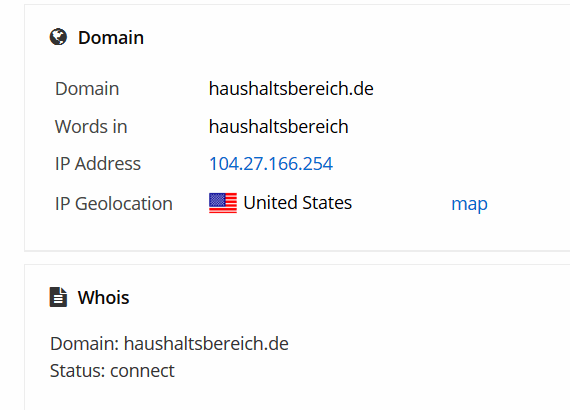Screen dimensions: 570x410
Task: Click the globe icon beside Domain heading
Action: tap(58, 37)
